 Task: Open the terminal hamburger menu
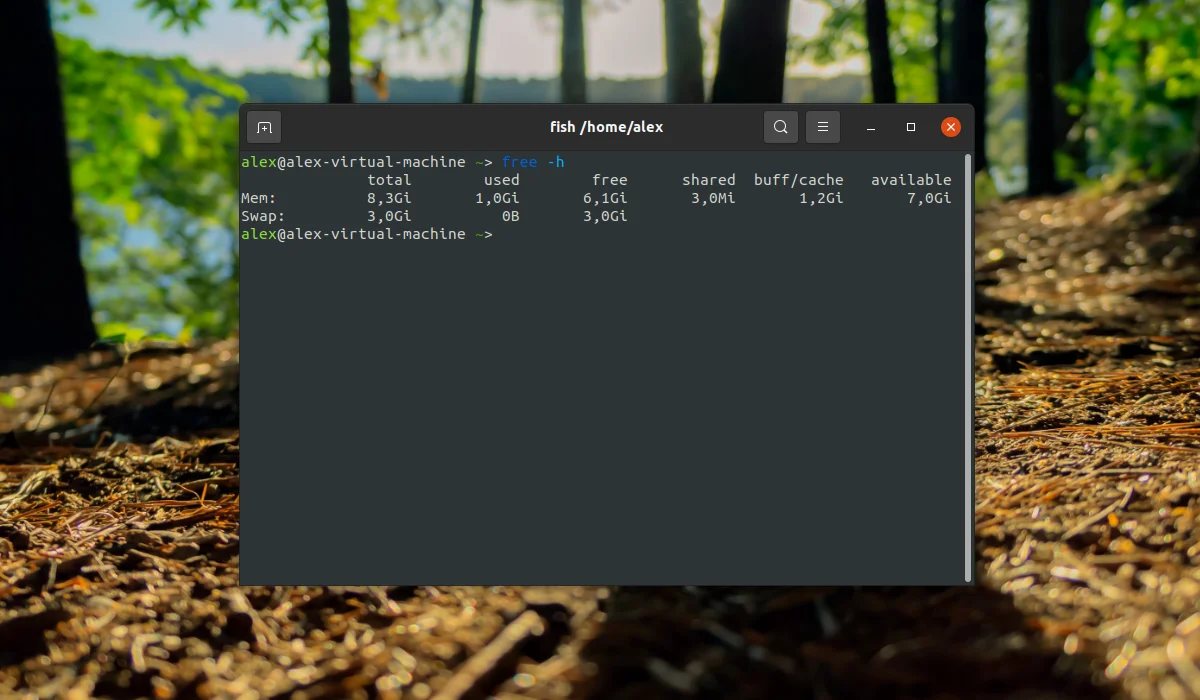[x=823, y=127]
